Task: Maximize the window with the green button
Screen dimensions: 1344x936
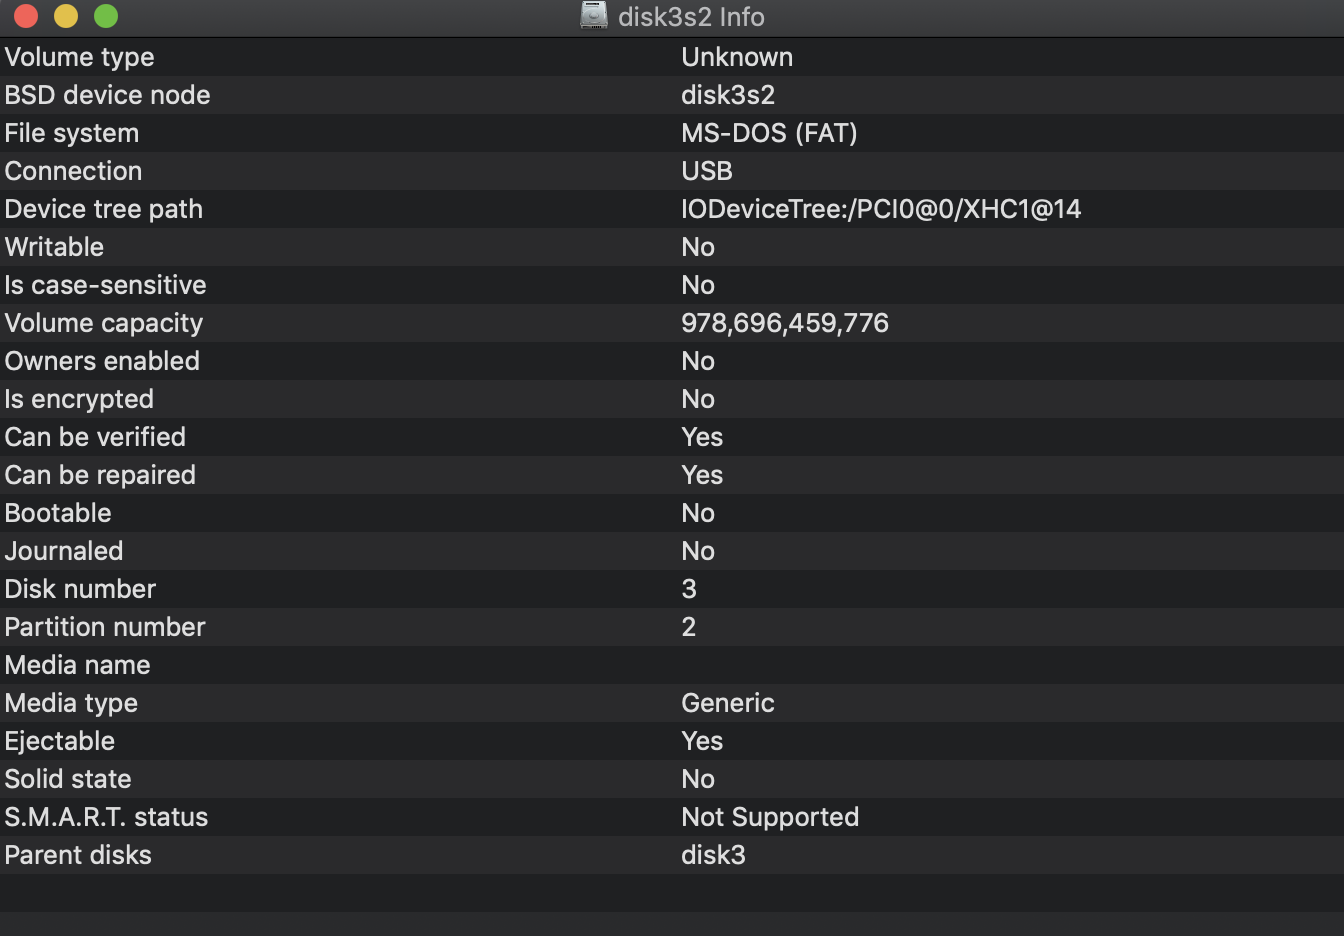Action: coord(106,16)
